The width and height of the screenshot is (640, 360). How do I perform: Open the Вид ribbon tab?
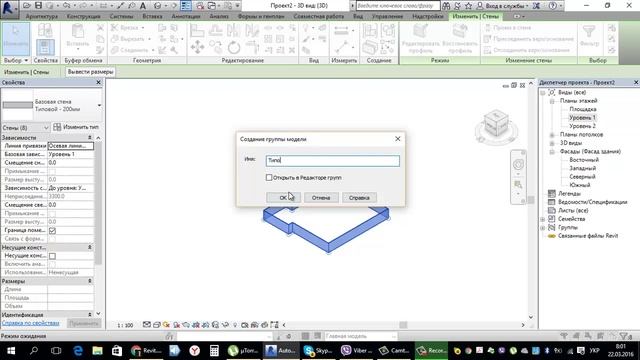pos(358,16)
